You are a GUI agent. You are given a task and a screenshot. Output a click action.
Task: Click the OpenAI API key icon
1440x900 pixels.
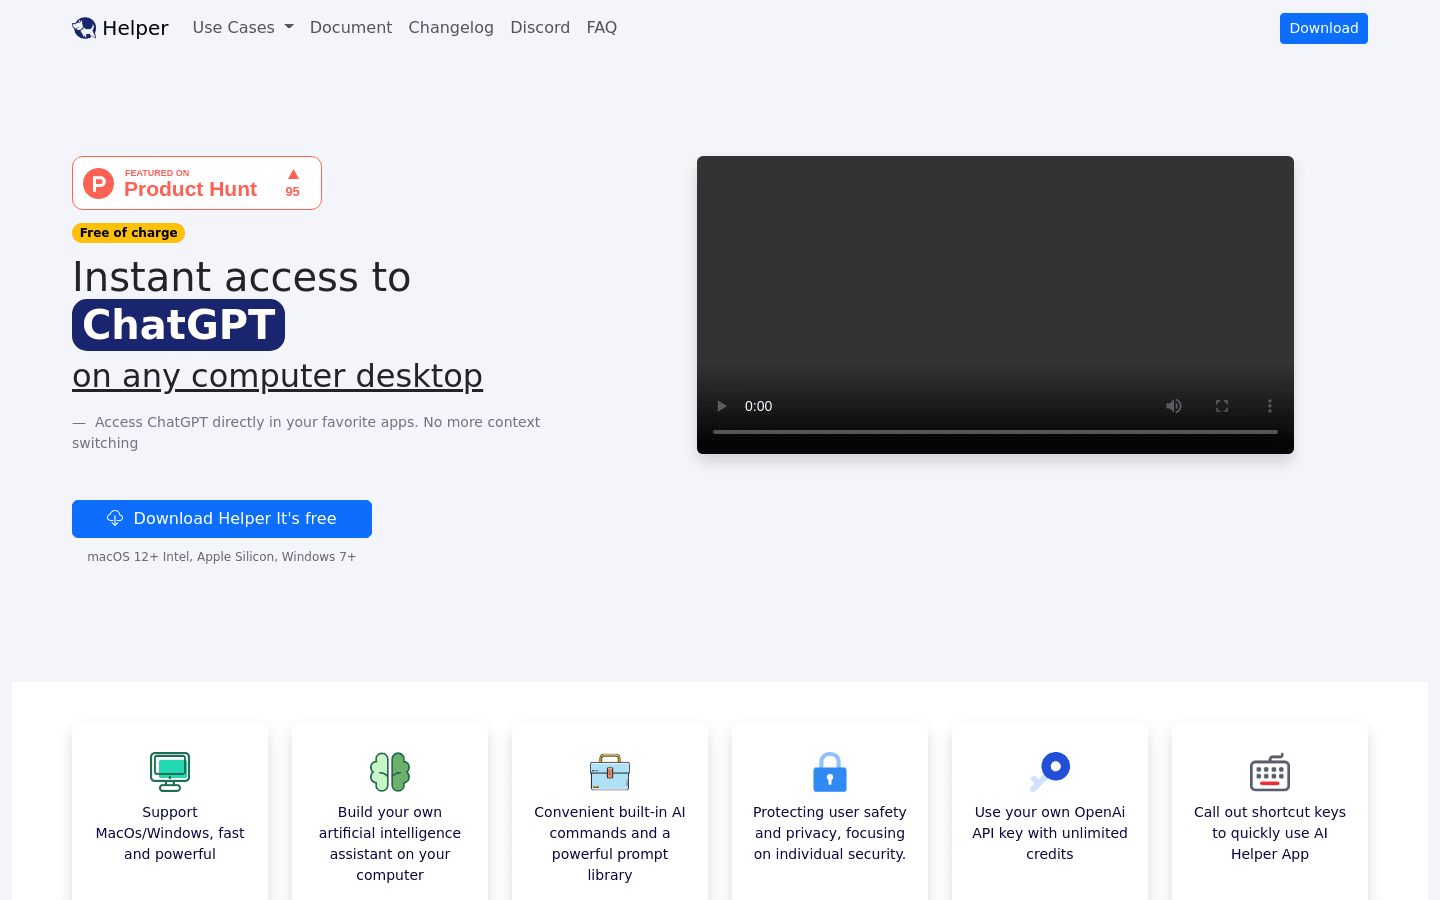tap(1050, 771)
